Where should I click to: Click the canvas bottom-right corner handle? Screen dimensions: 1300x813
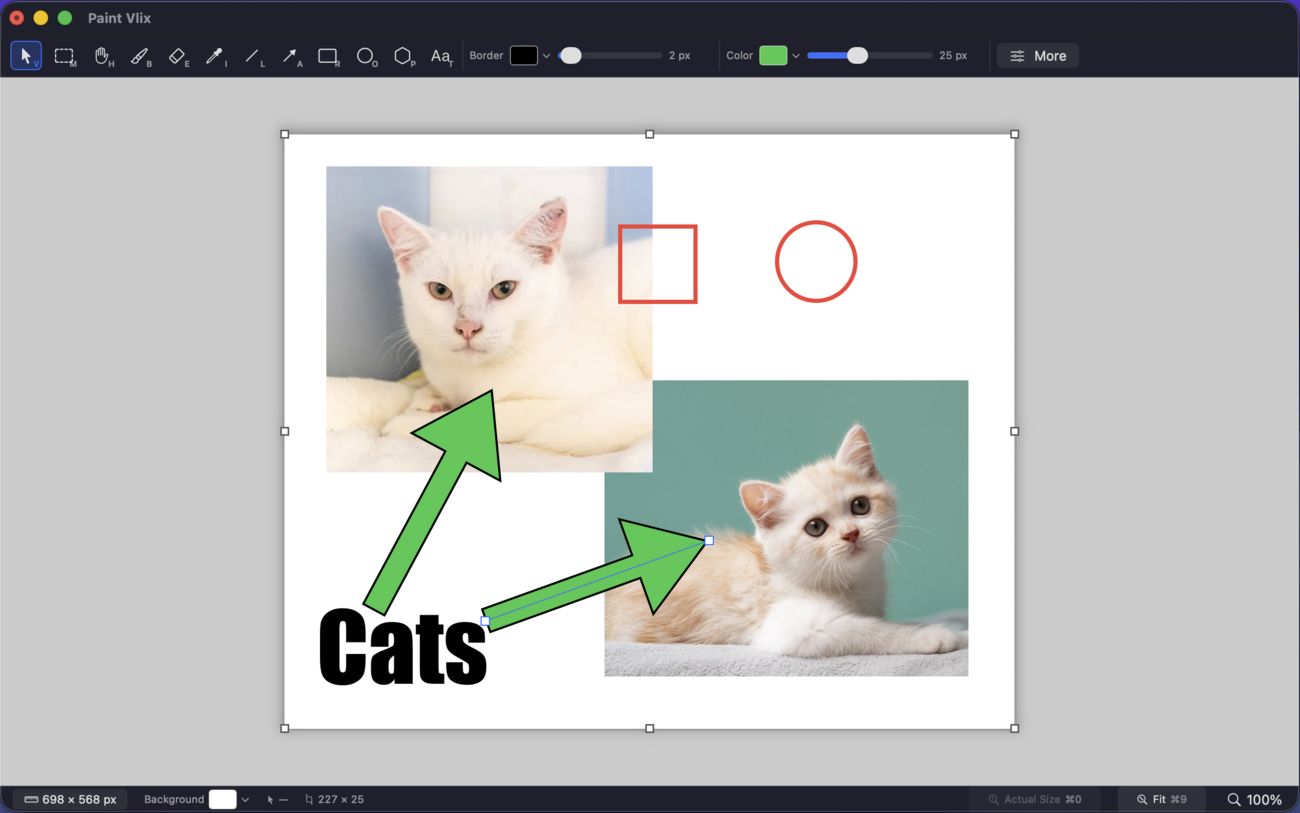point(1014,728)
